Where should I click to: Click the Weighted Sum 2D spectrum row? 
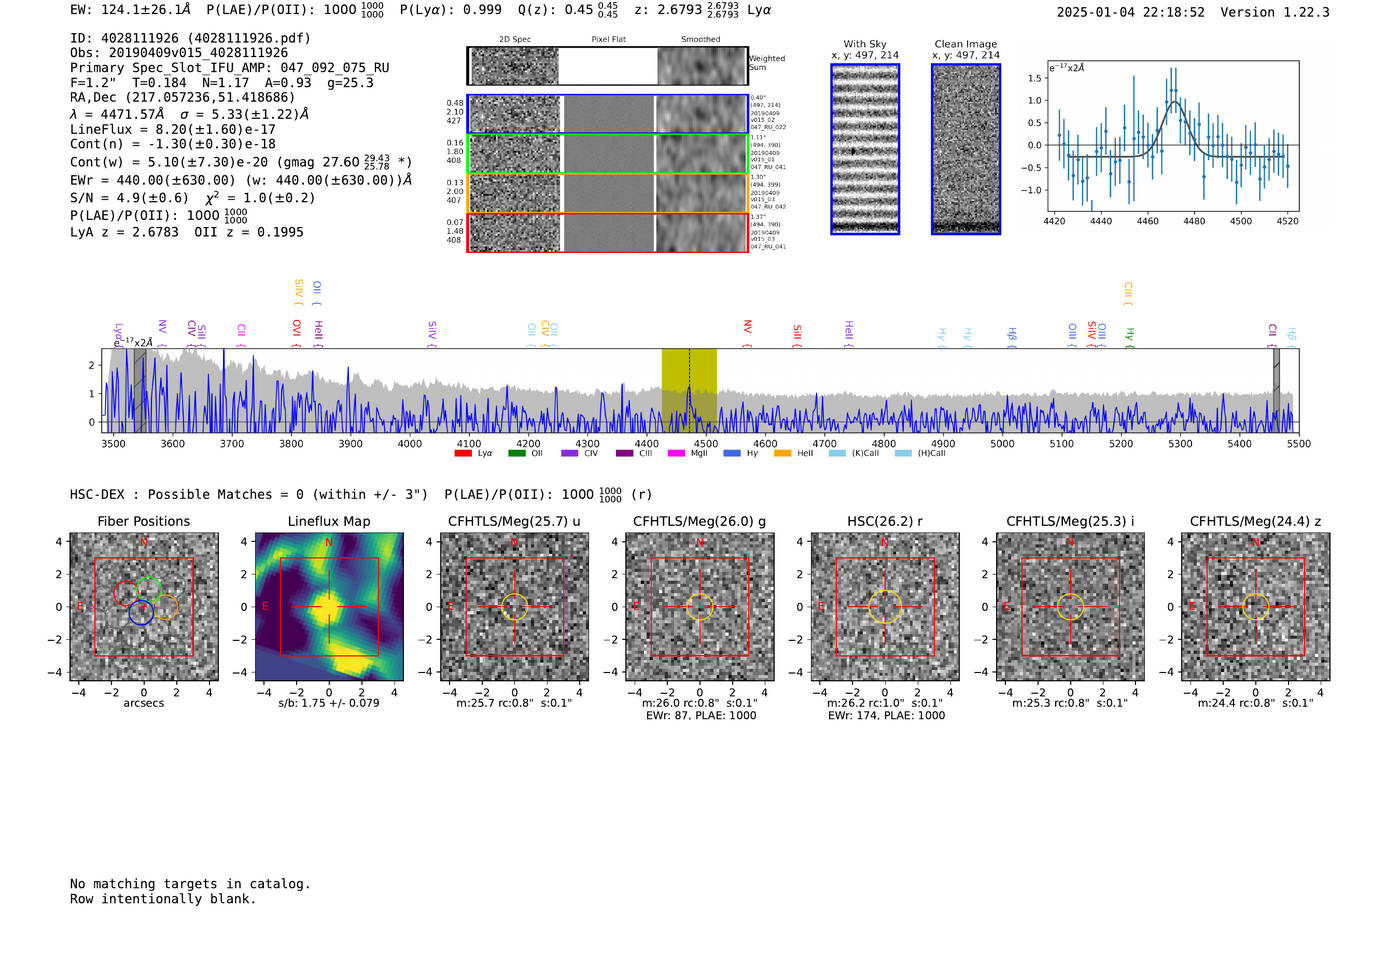point(608,66)
